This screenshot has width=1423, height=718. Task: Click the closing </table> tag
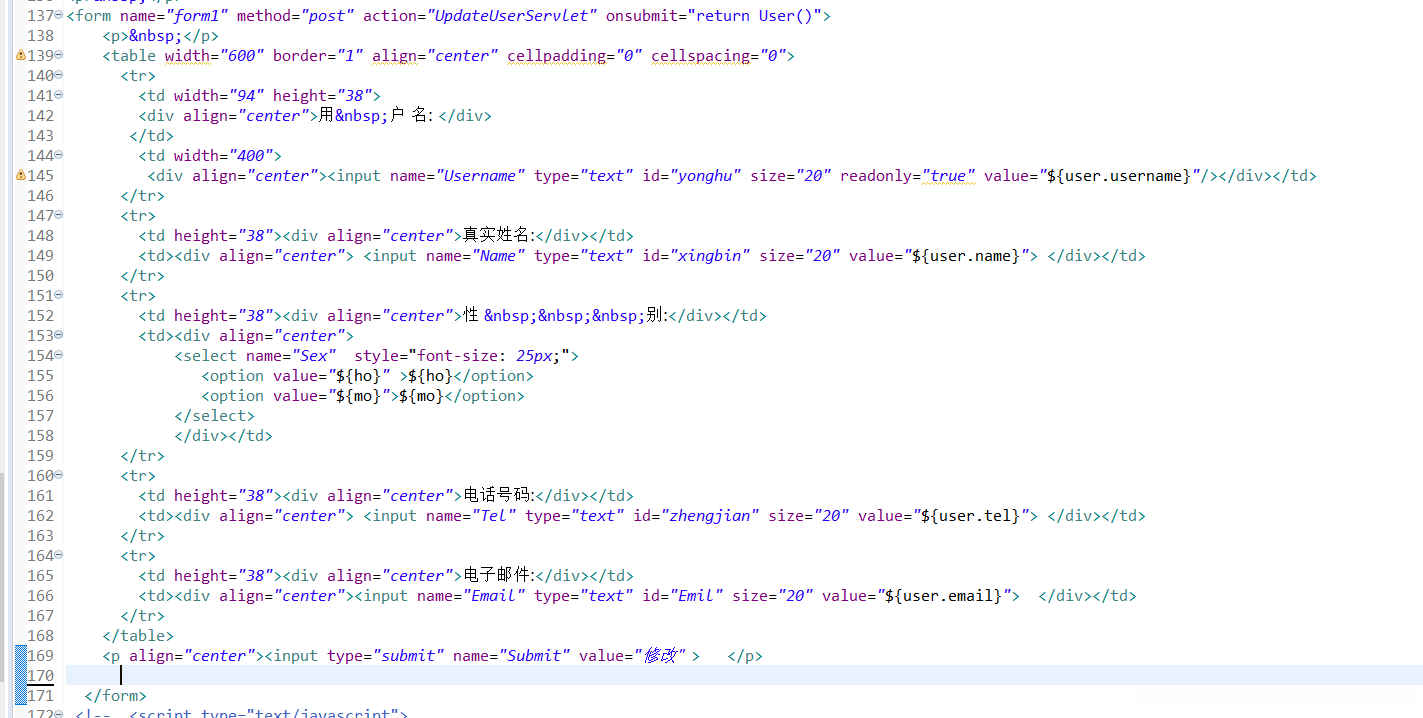(138, 636)
